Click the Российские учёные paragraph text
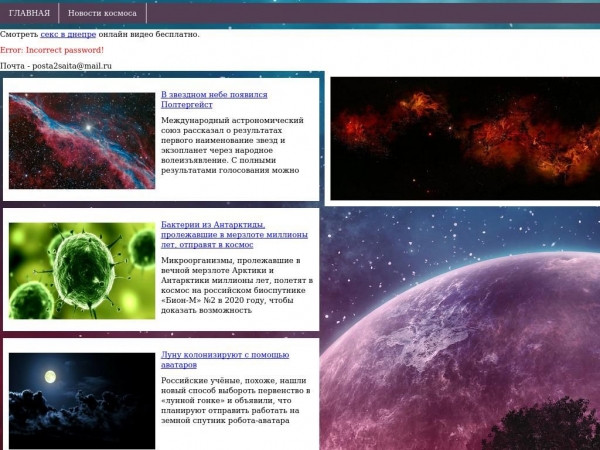The image size is (600, 450). tap(235, 401)
